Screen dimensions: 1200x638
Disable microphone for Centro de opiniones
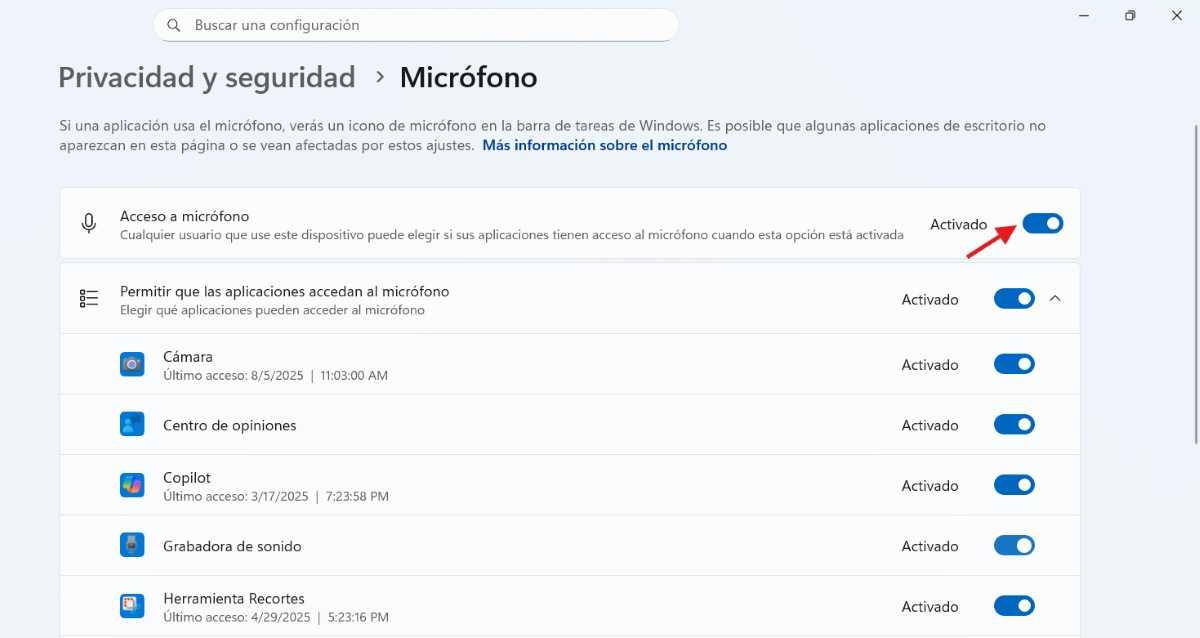point(1014,424)
